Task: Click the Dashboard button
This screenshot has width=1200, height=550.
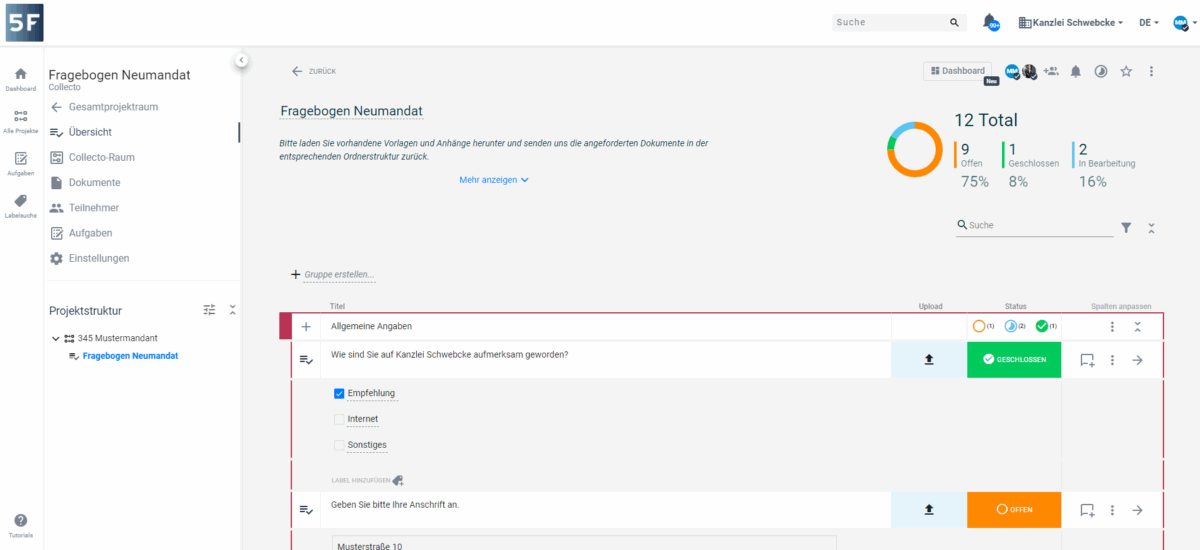Action: coord(957,71)
